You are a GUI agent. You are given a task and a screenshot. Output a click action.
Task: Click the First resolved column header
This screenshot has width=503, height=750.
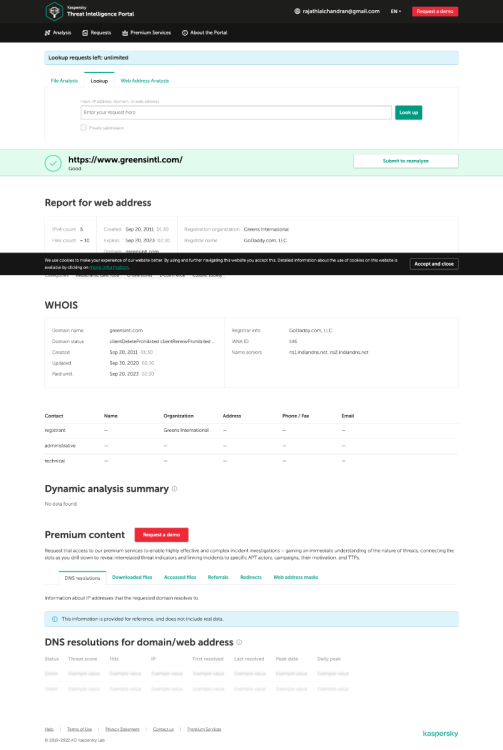[x=208, y=659]
